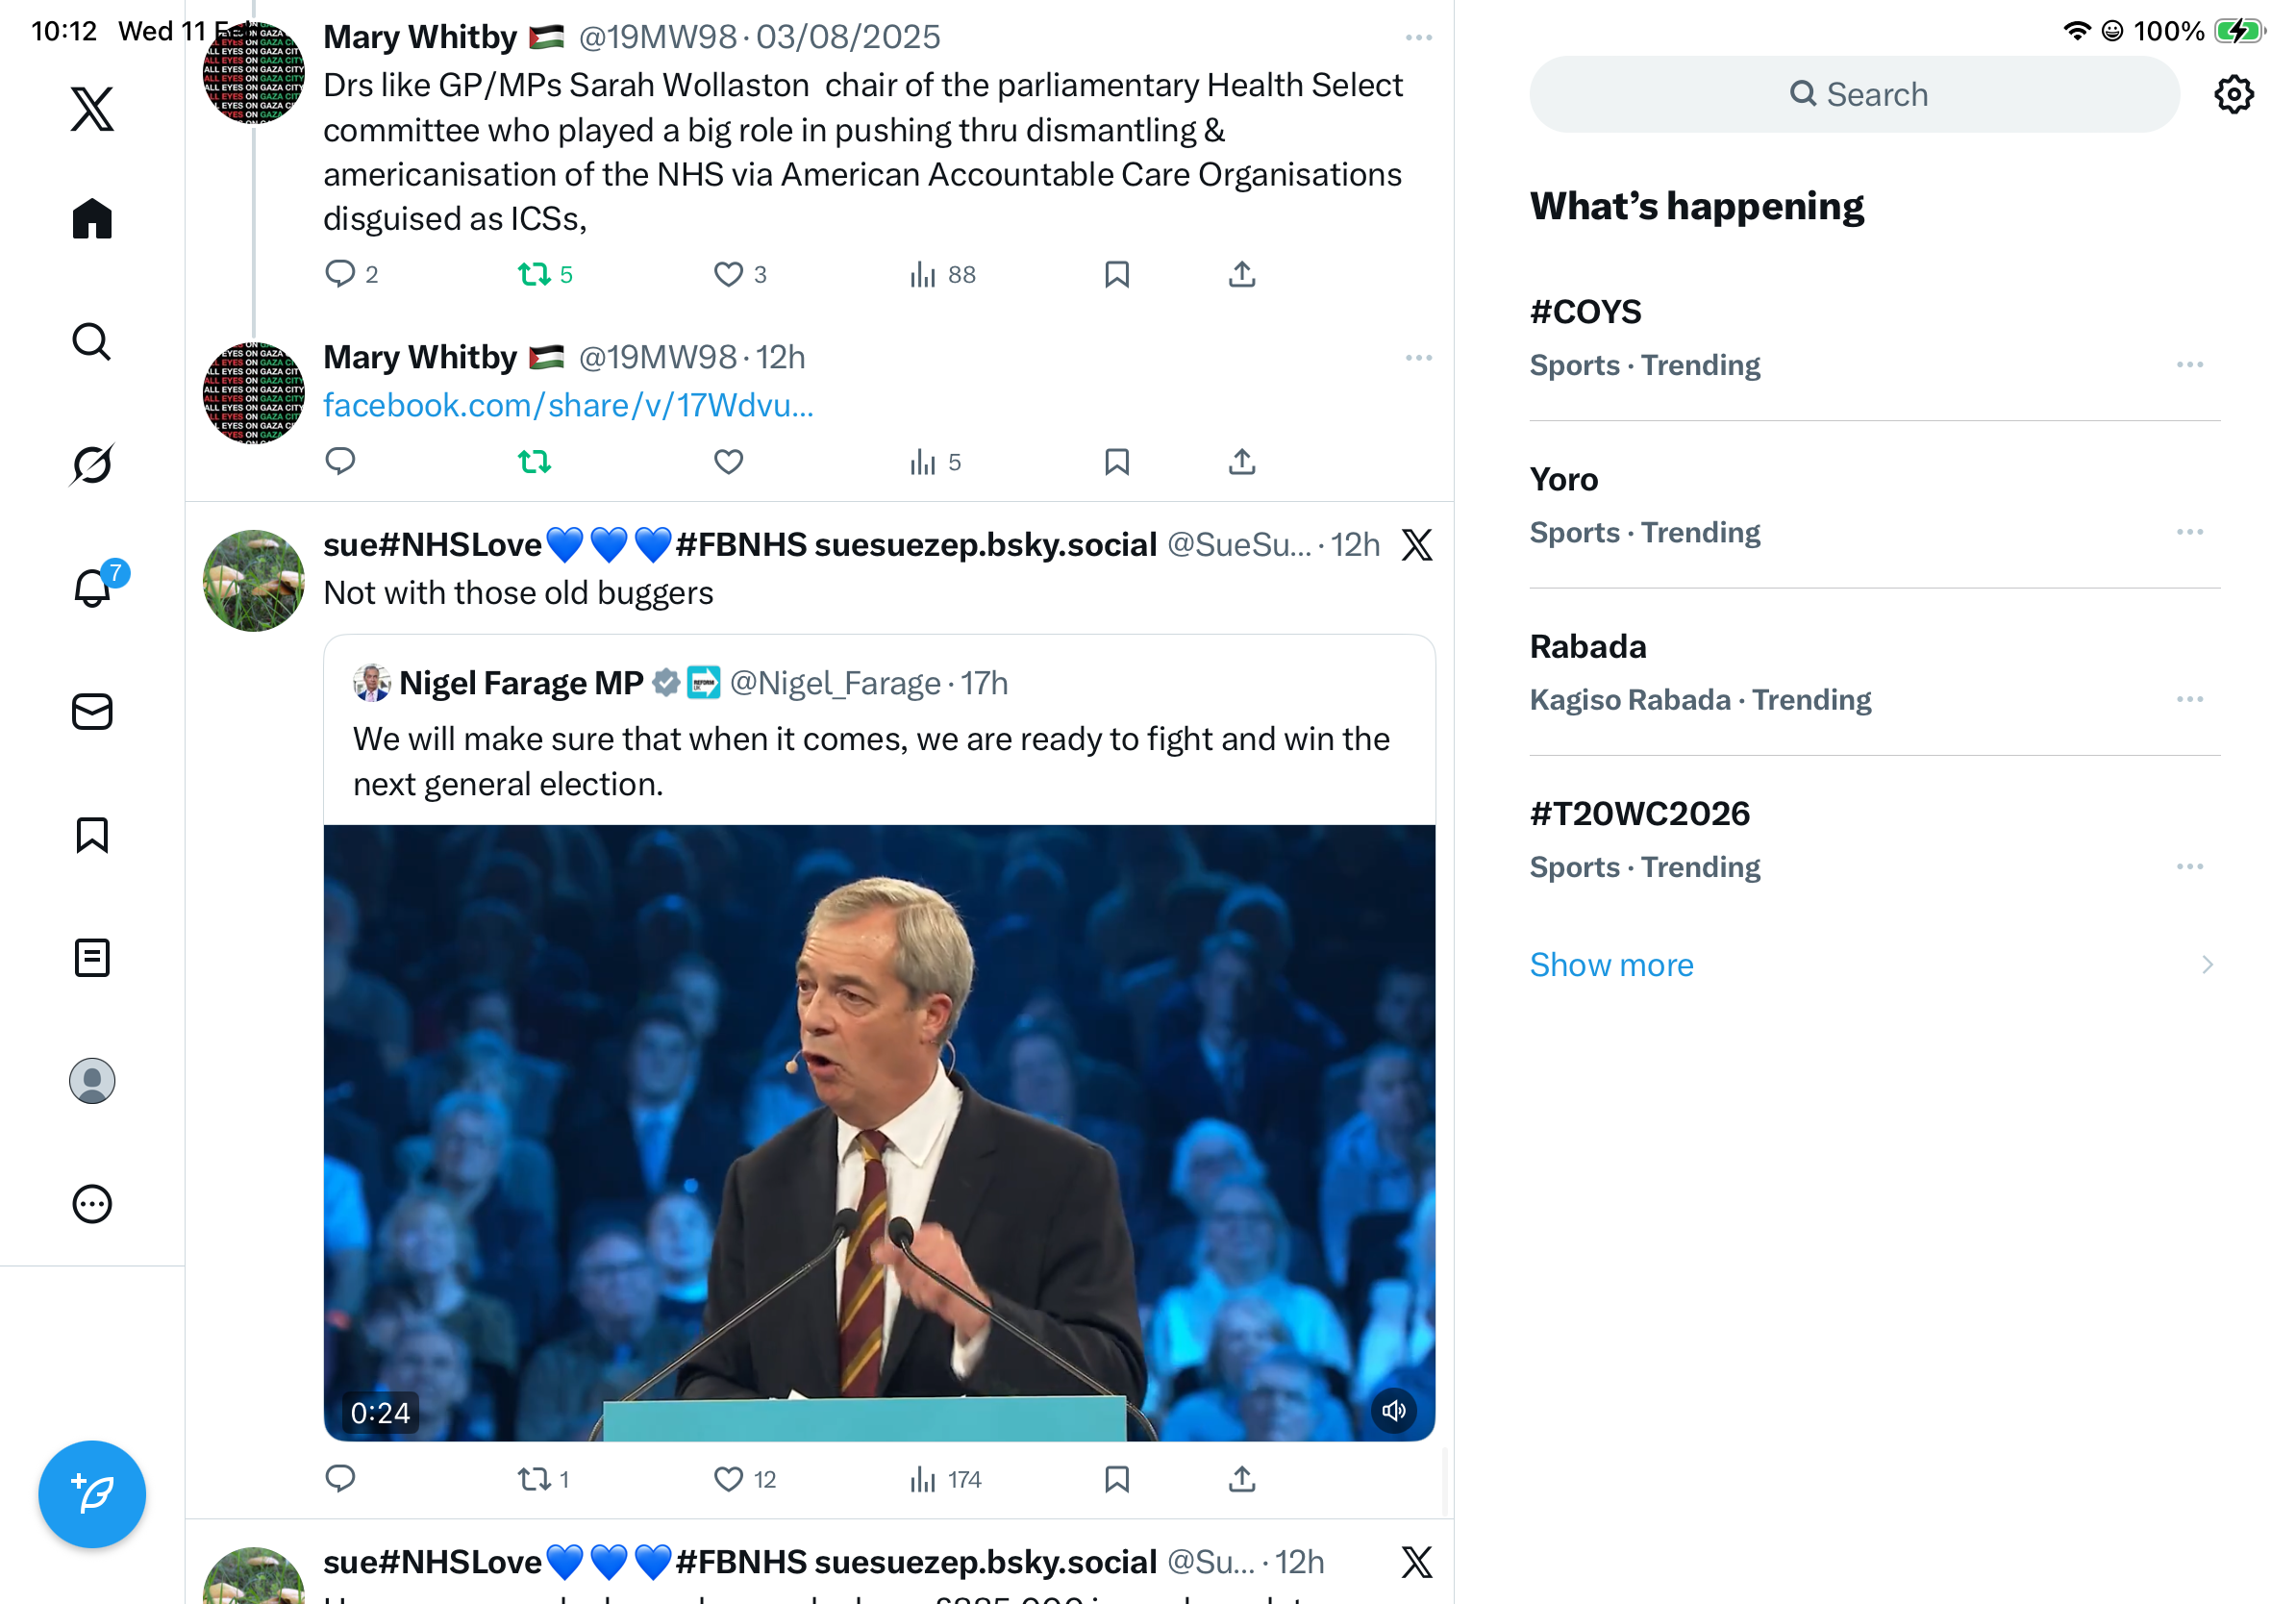This screenshot has height=1604, width=2296.
Task: Open Notifications bell with 7 badge
Action: [x=92, y=588]
